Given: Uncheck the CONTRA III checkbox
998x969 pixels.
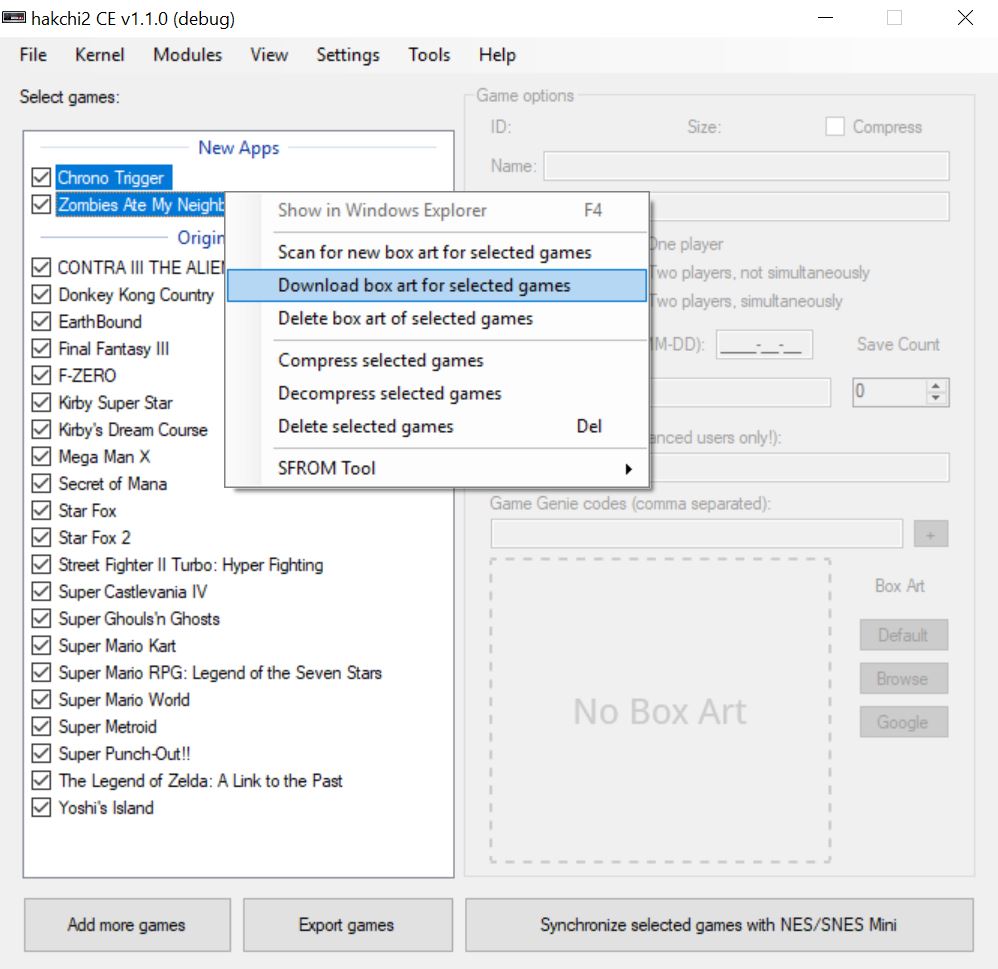Looking at the screenshot, I should pyautogui.click(x=41, y=267).
